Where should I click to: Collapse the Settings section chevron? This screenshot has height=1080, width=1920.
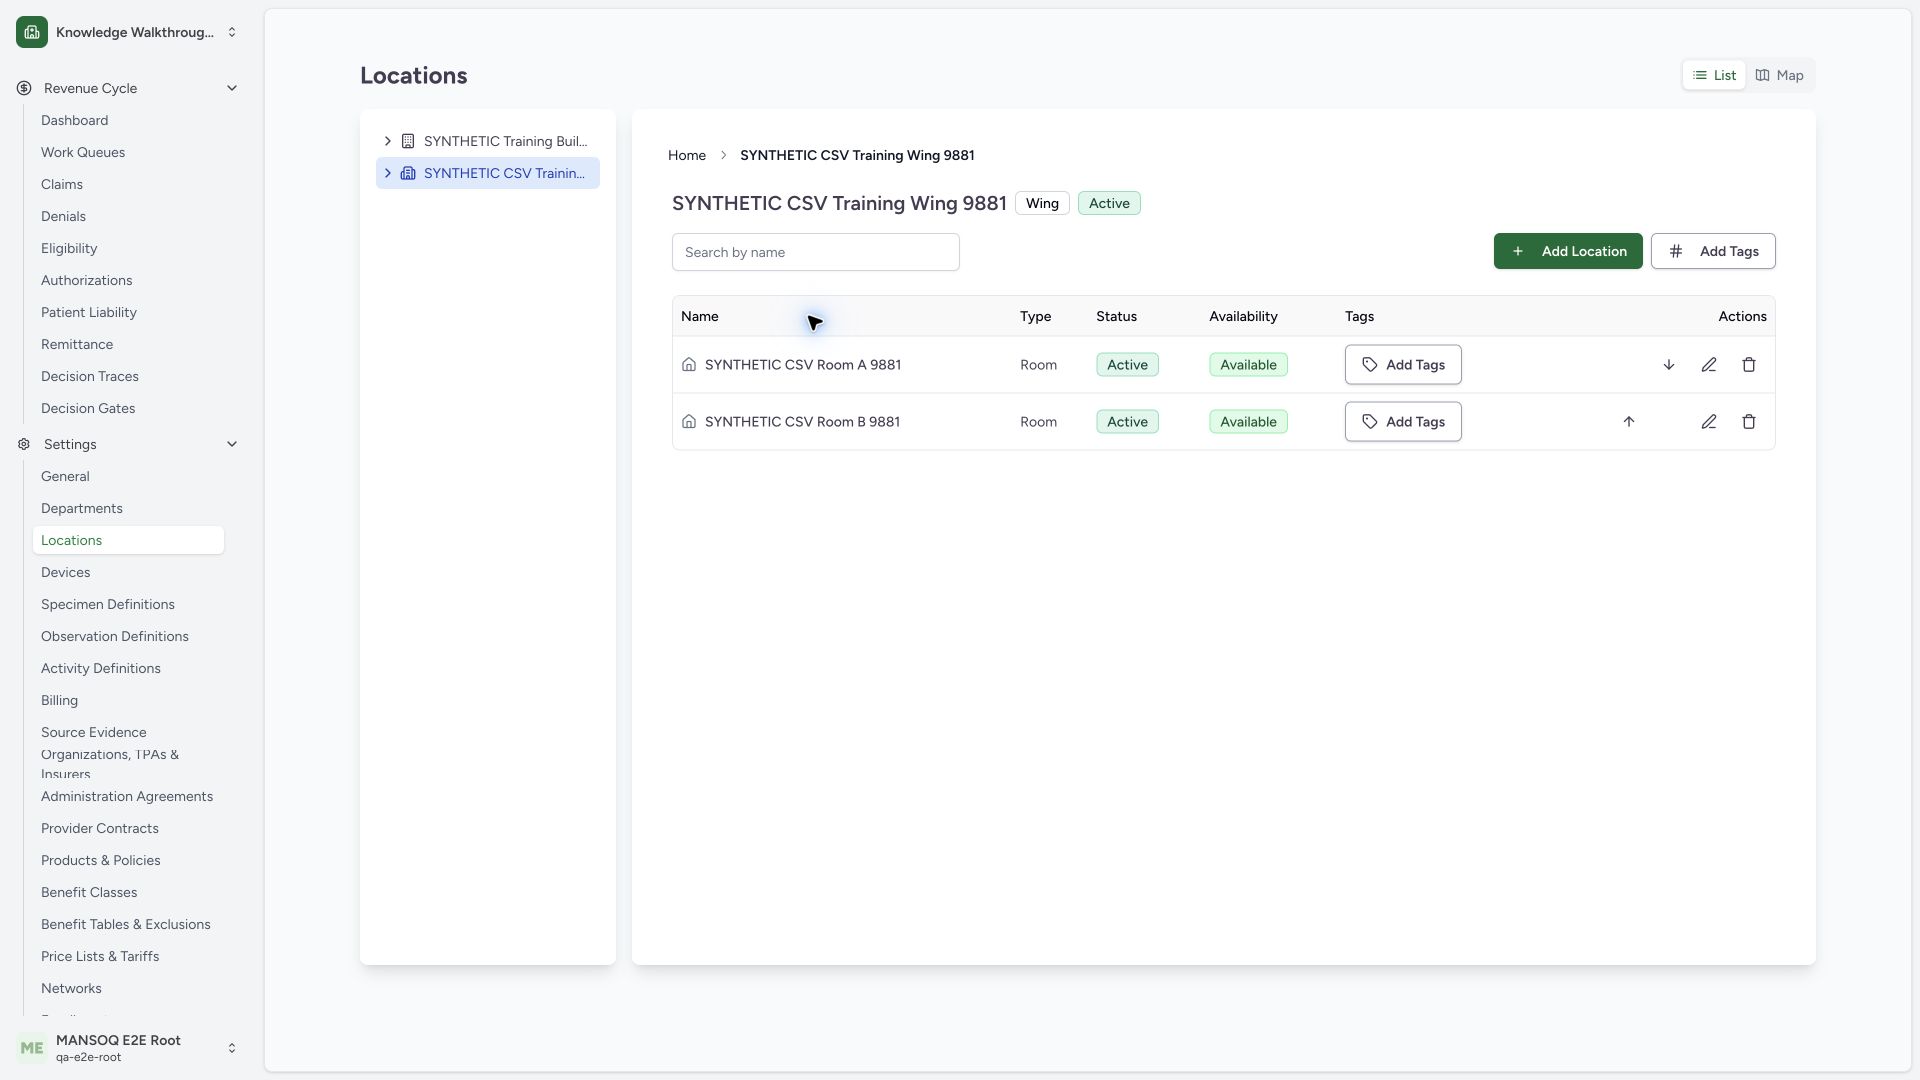232,444
